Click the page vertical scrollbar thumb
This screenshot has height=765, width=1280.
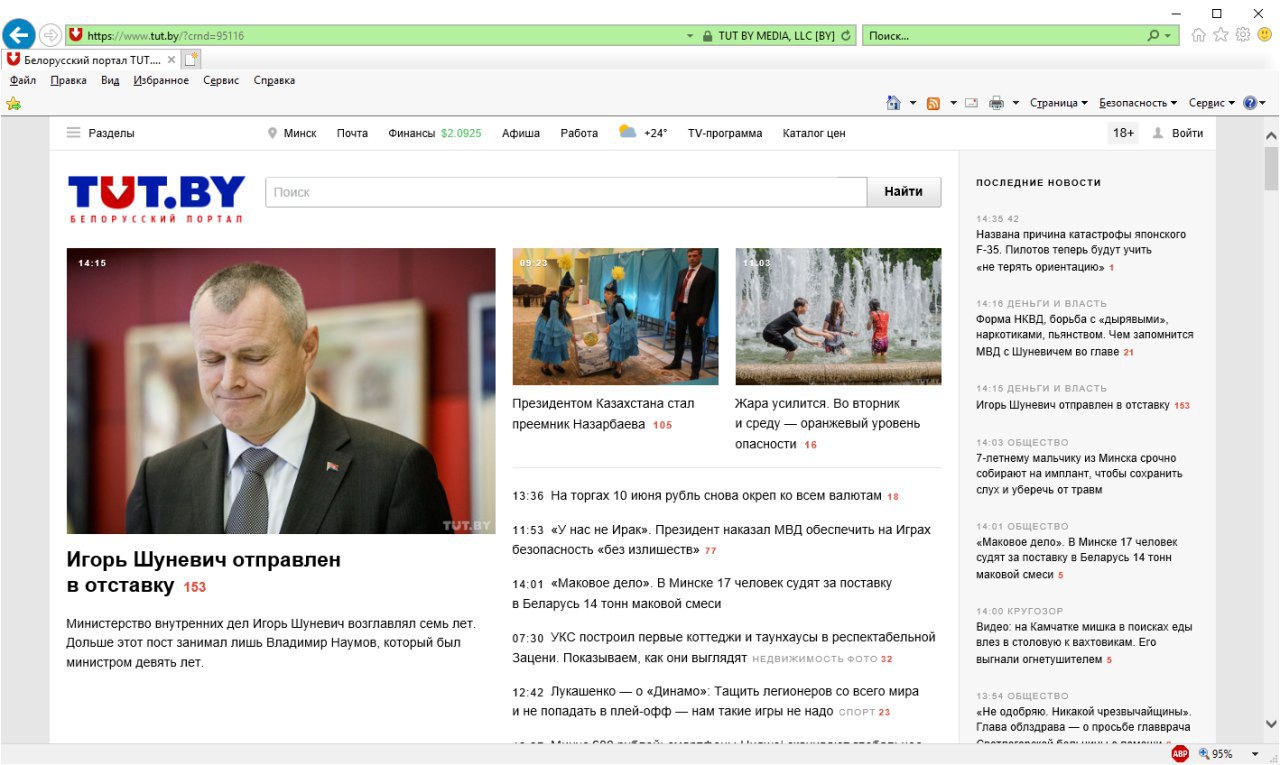pyautogui.click(x=1271, y=168)
